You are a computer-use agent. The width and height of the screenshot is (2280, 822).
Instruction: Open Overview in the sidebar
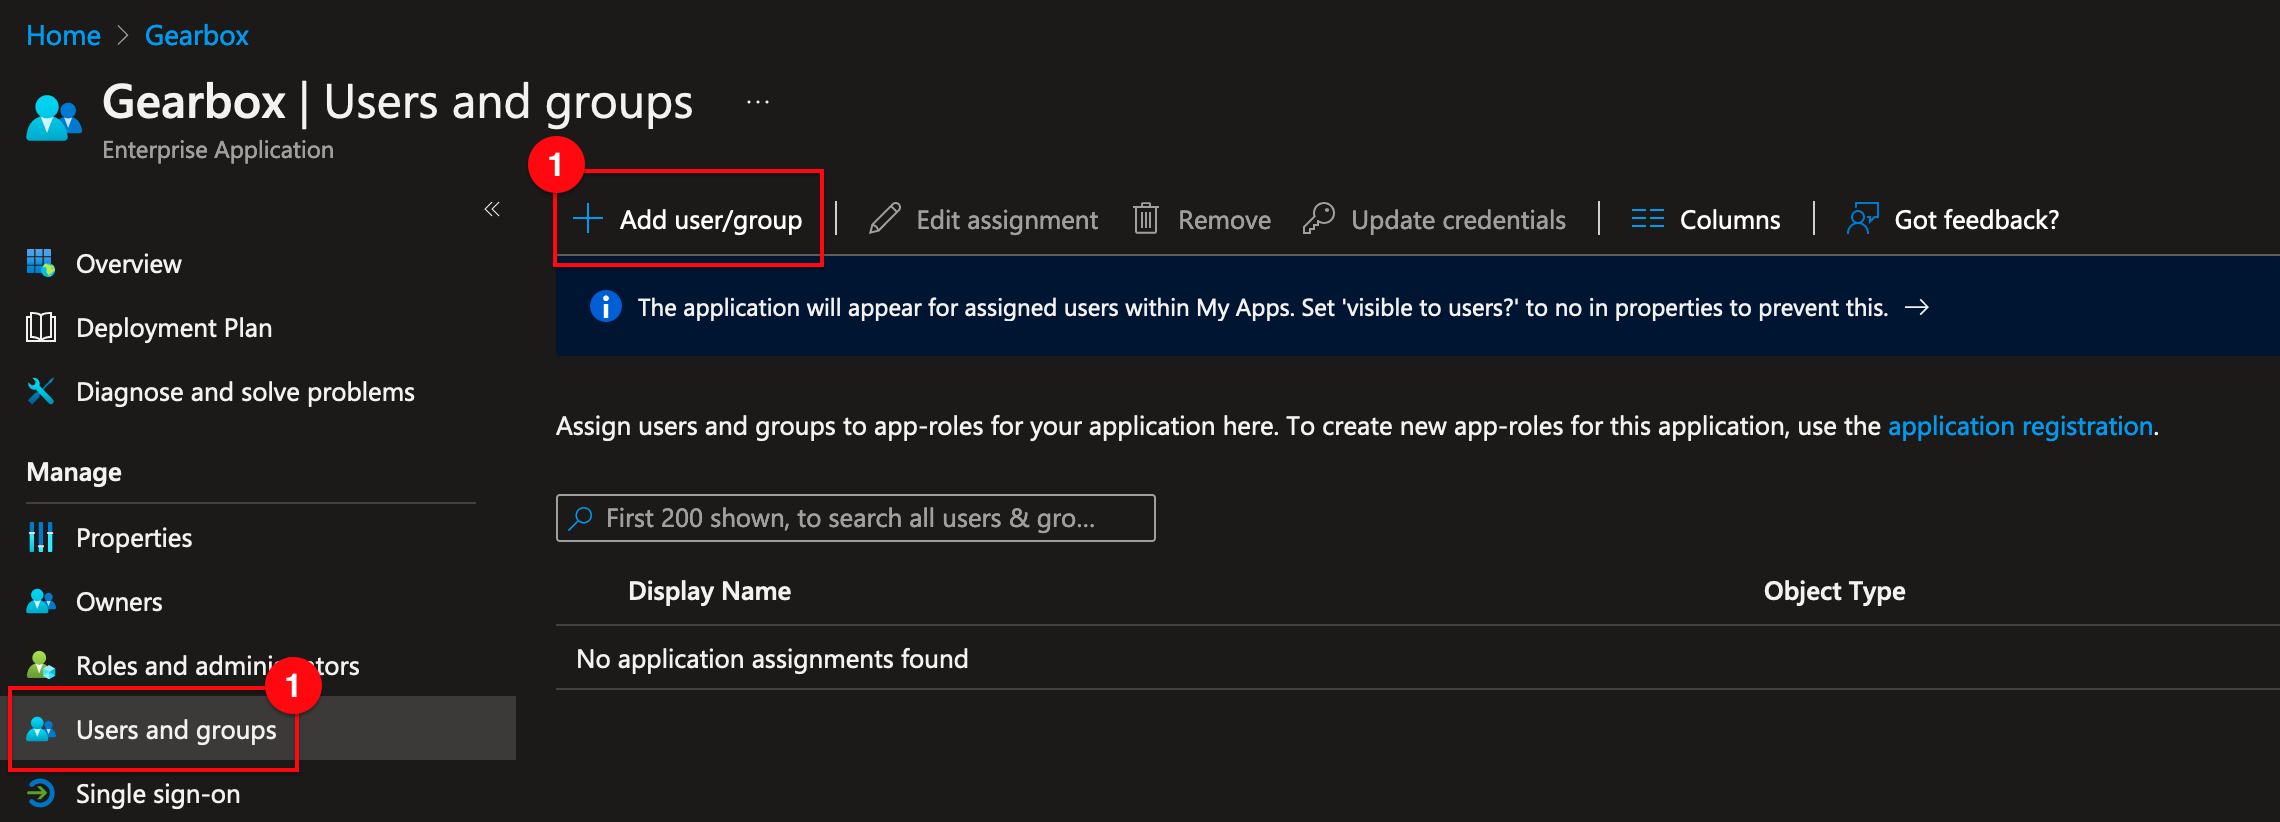point(129,264)
